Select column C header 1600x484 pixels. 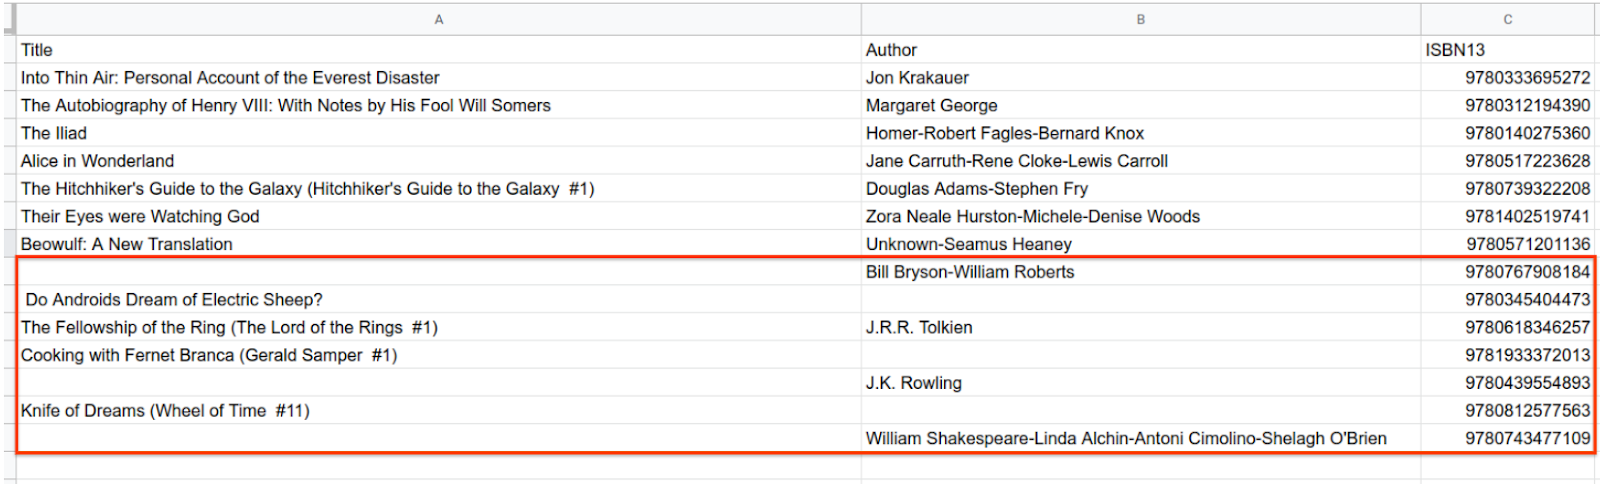[x=1507, y=19]
